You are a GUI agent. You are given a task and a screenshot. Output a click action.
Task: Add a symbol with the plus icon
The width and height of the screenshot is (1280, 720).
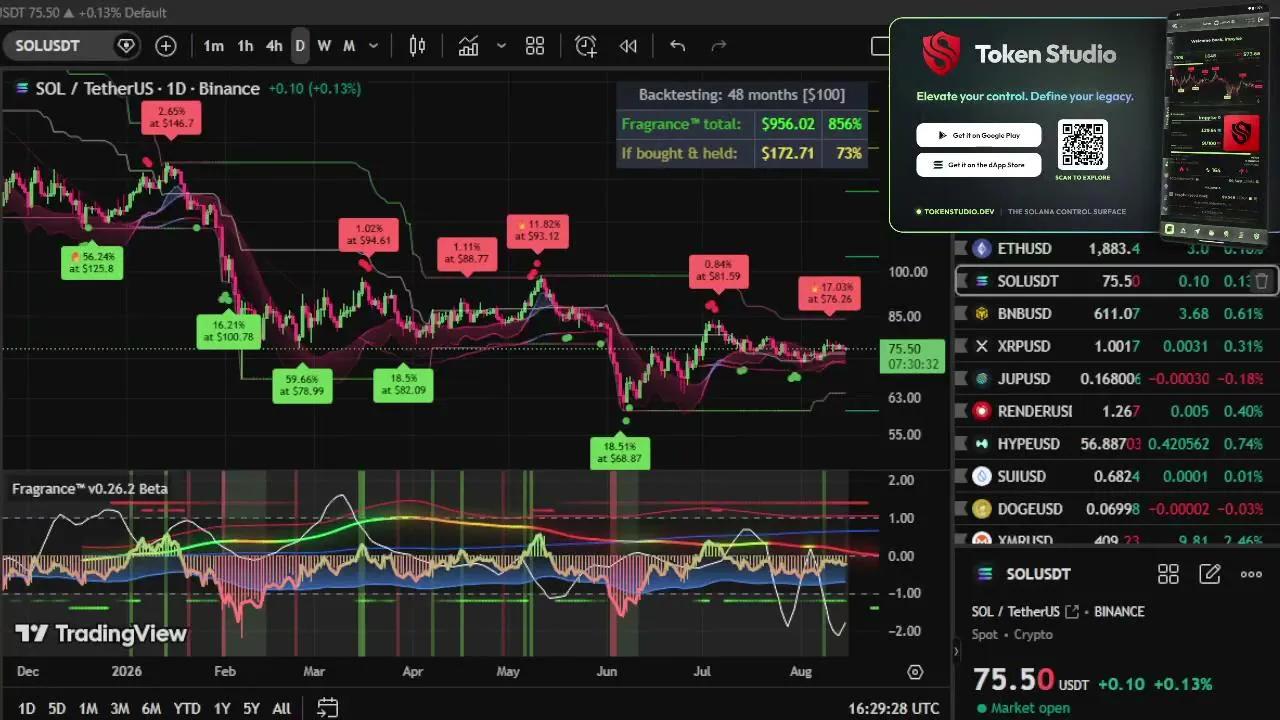tap(166, 46)
